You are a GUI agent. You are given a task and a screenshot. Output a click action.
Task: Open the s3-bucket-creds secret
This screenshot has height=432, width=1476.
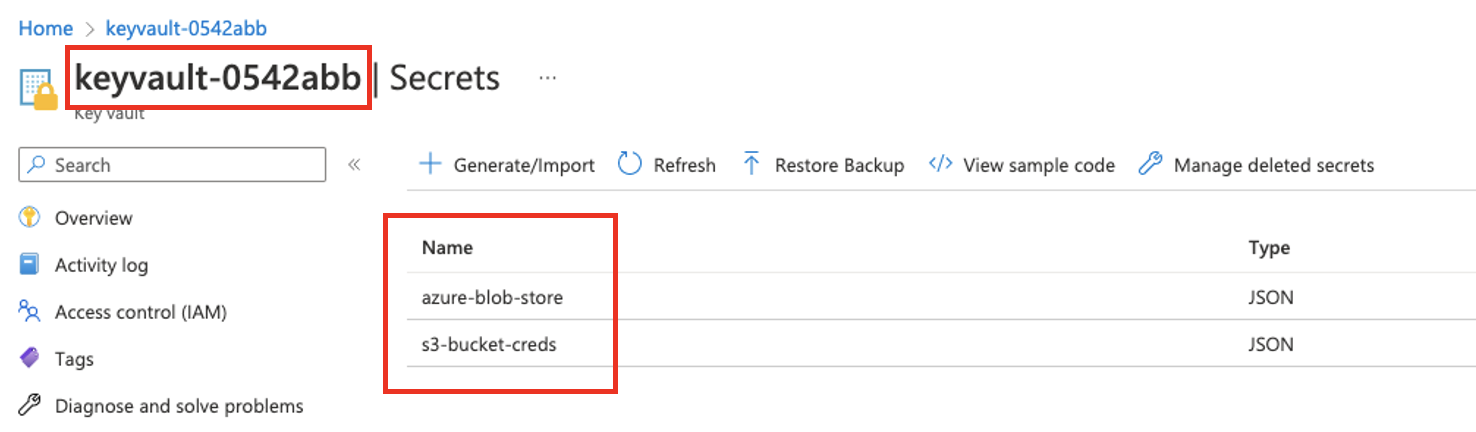pos(489,344)
